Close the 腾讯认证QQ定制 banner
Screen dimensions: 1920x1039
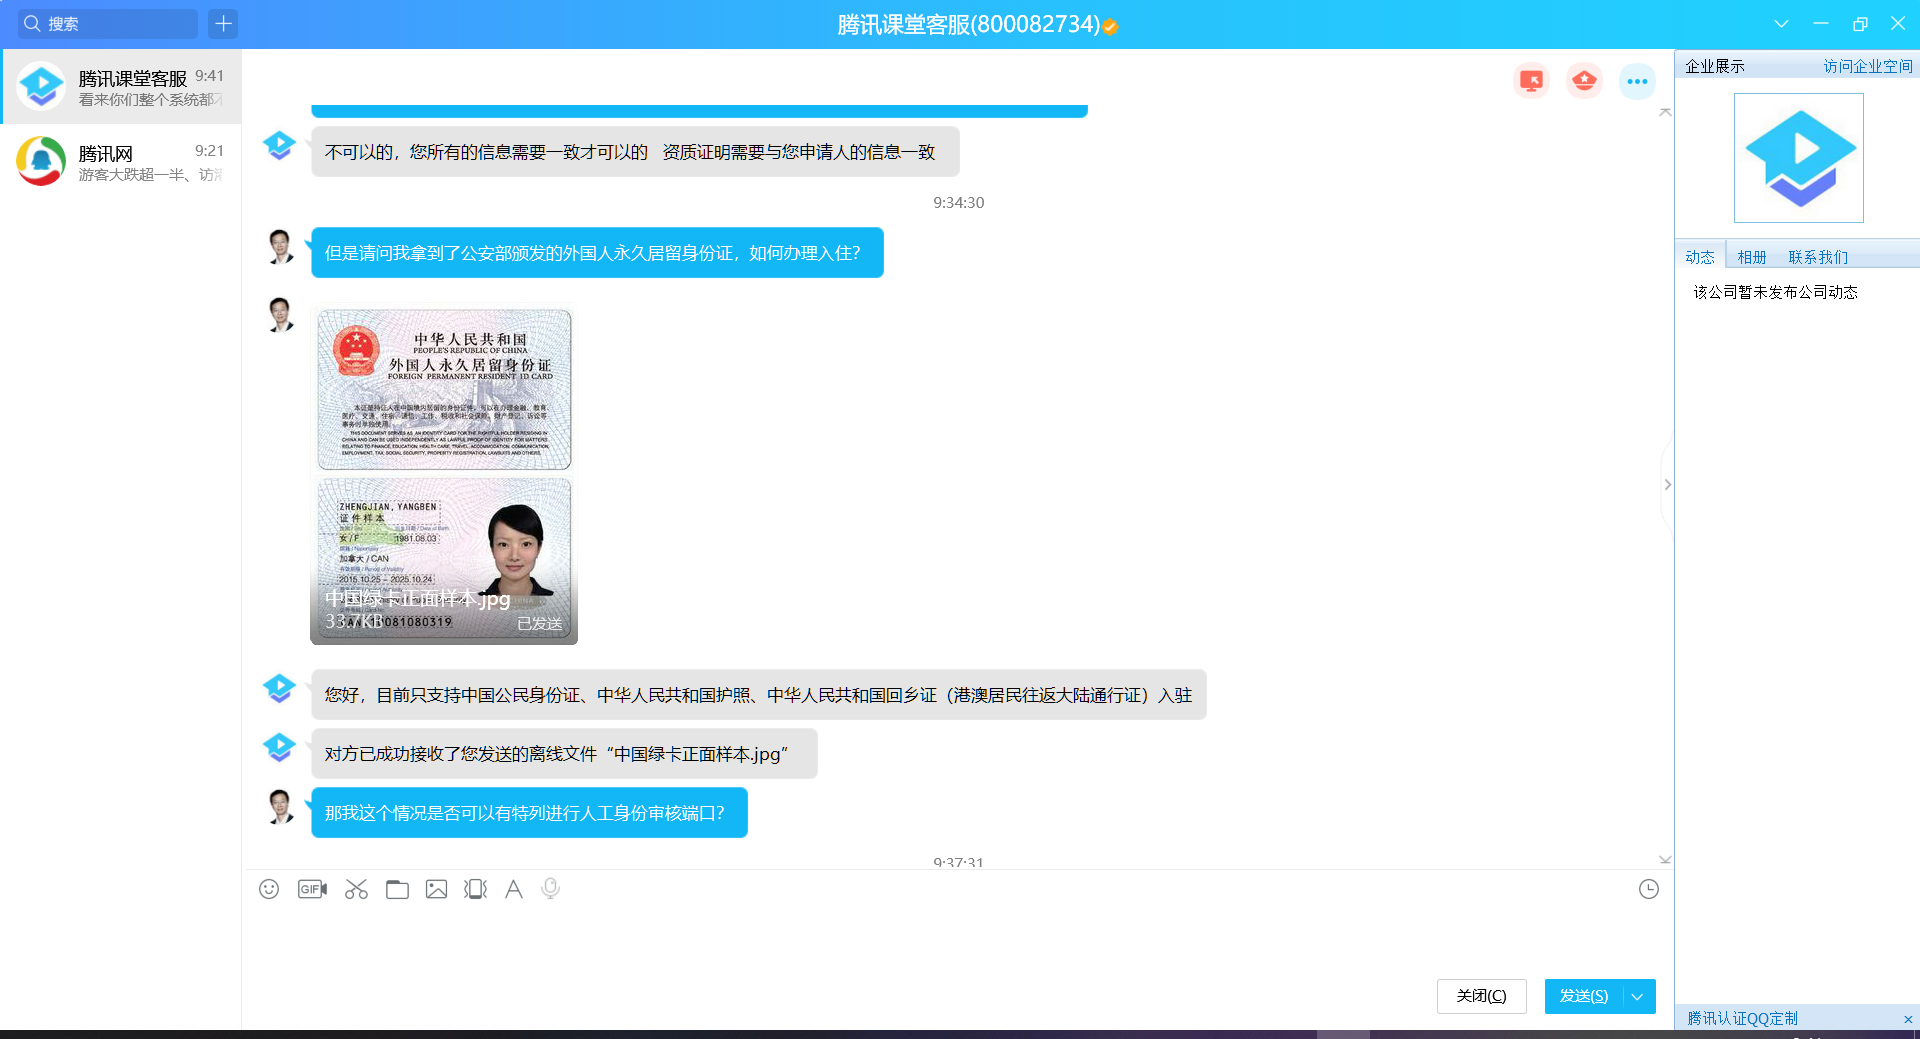click(x=1908, y=1019)
